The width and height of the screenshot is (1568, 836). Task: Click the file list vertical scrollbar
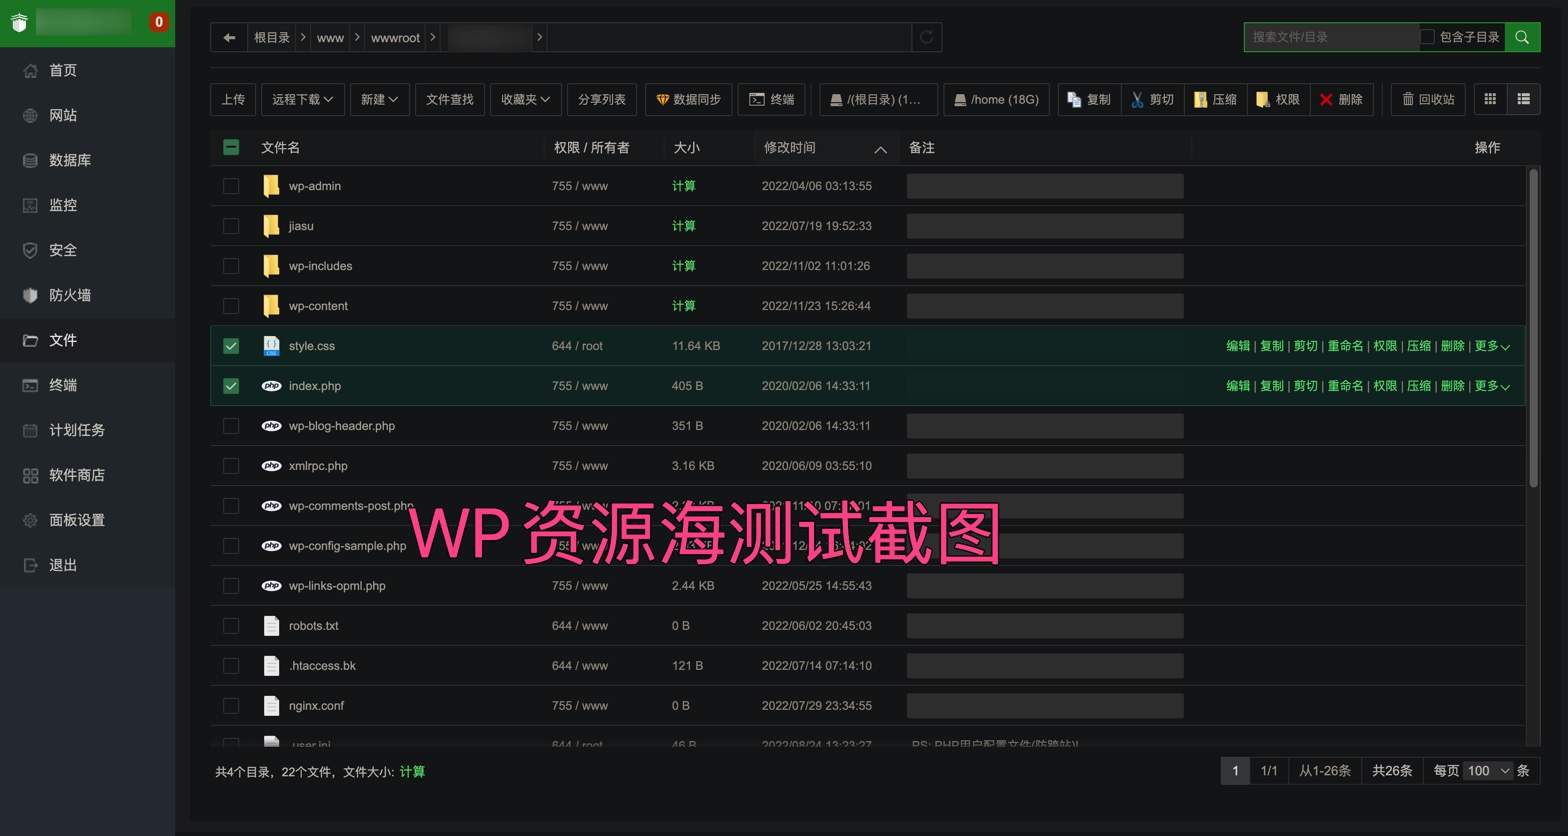[x=1533, y=328]
